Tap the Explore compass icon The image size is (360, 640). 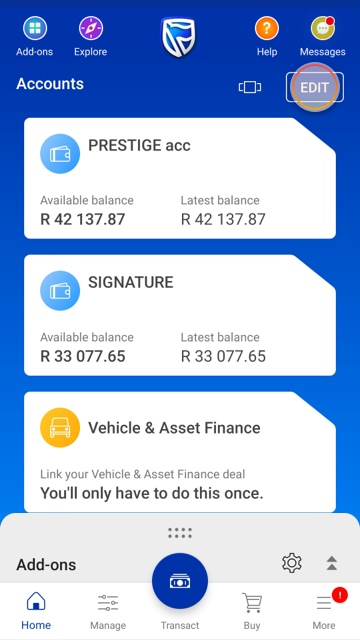tap(91, 29)
